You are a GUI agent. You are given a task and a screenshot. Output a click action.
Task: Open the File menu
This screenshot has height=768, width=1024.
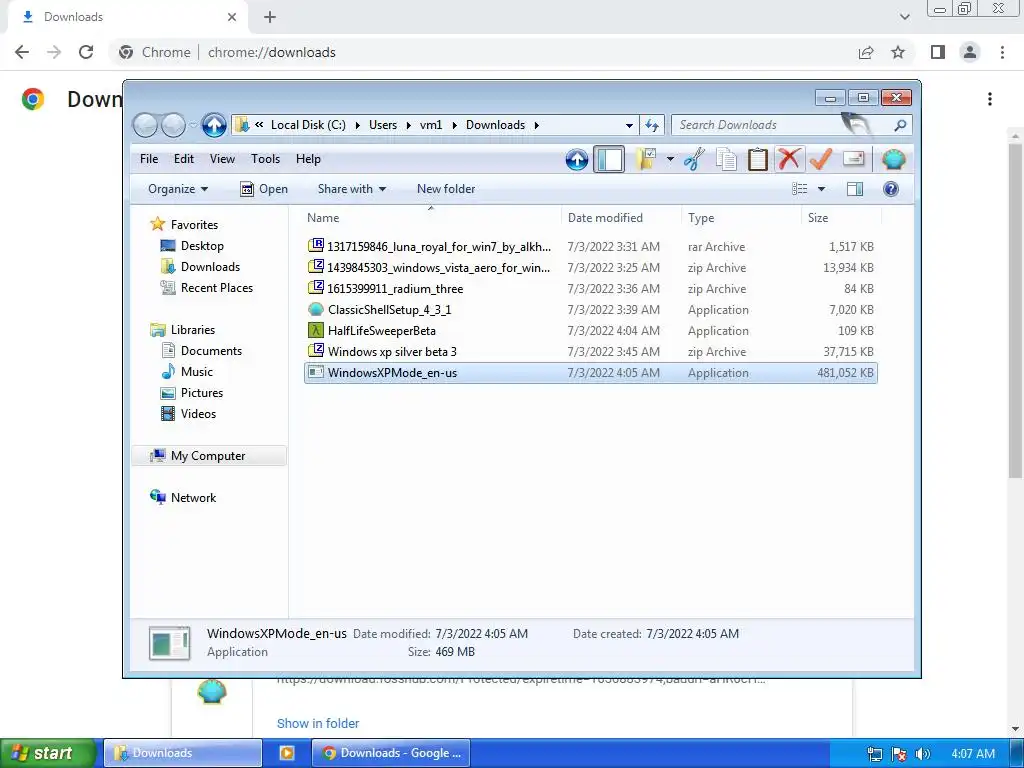click(x=149, y=159)
